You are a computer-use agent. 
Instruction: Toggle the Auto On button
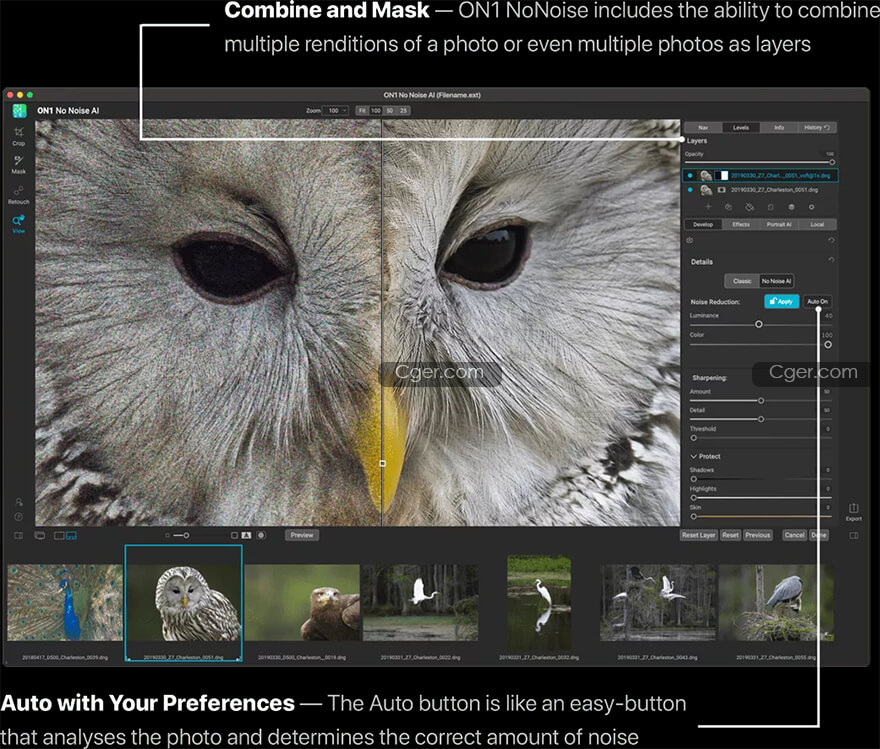(x=817, y=301)
